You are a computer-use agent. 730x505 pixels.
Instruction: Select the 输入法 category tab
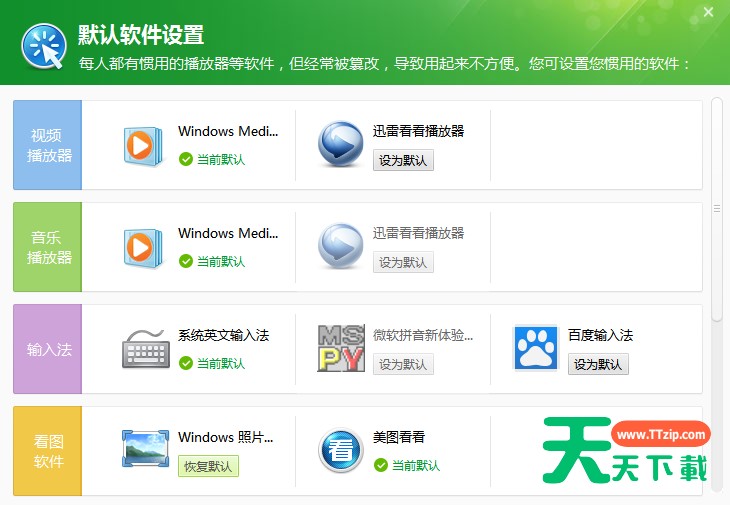[47, 349]
